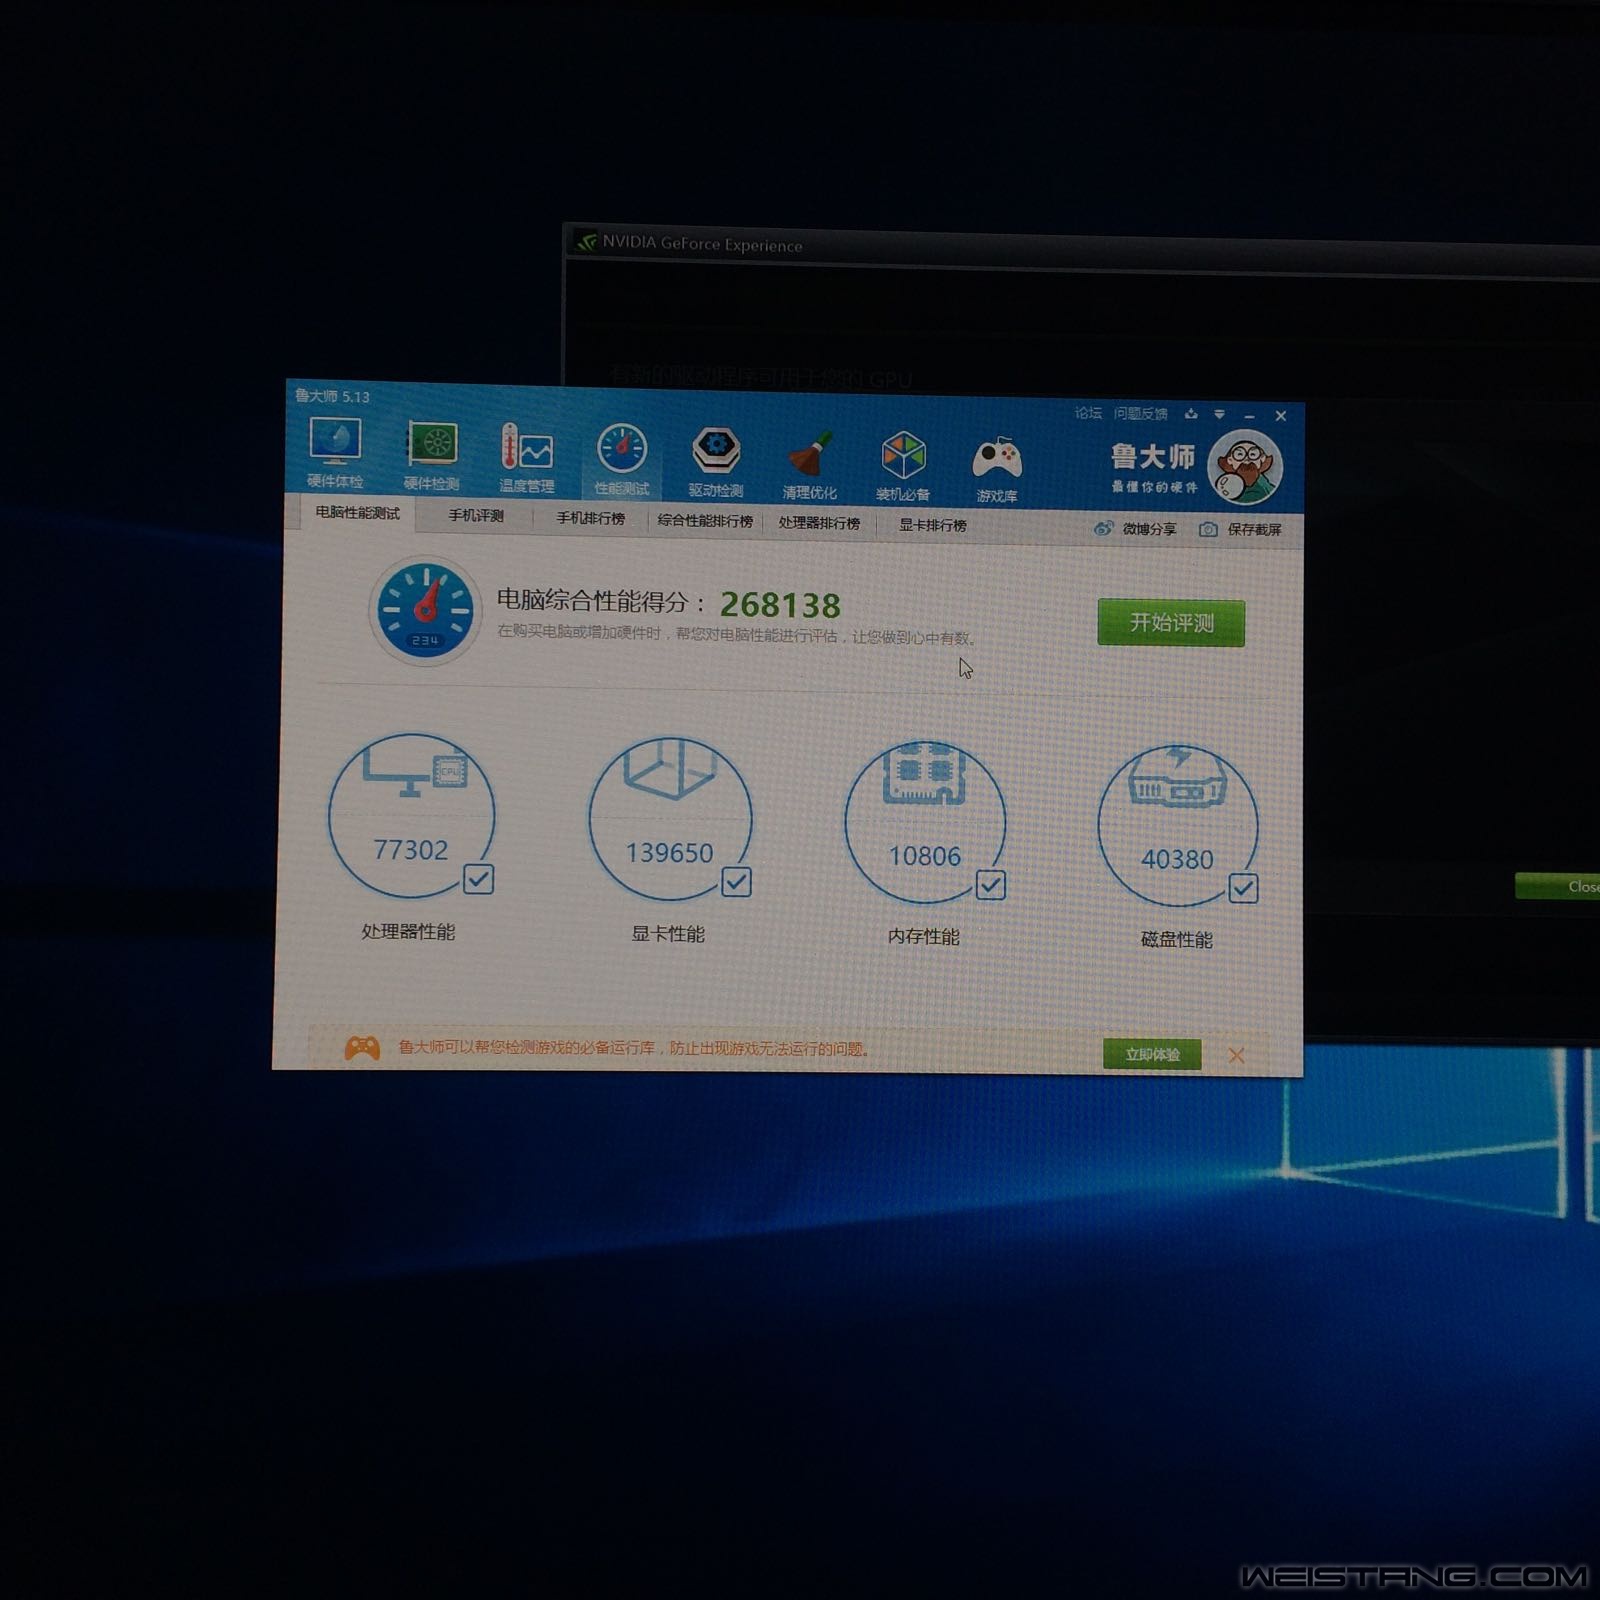The image size is (1600, 1600).
Task: Open 硬件体检 hardware checkup icon
Action: [x=334, y=442]
